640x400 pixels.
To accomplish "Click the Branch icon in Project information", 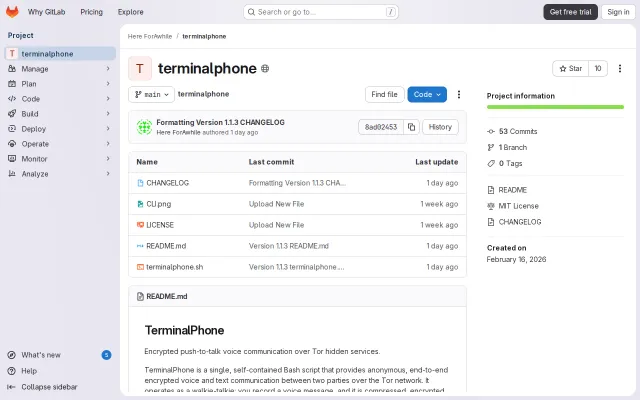I will coord(491,147).
